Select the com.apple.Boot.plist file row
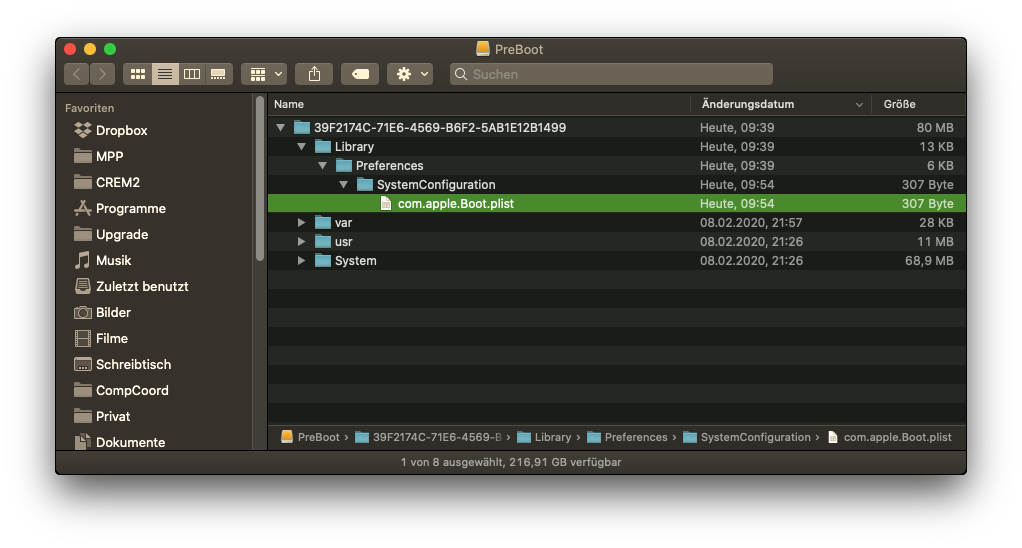The width and height of the screenshot is (1022, 548). click(617, 203)
